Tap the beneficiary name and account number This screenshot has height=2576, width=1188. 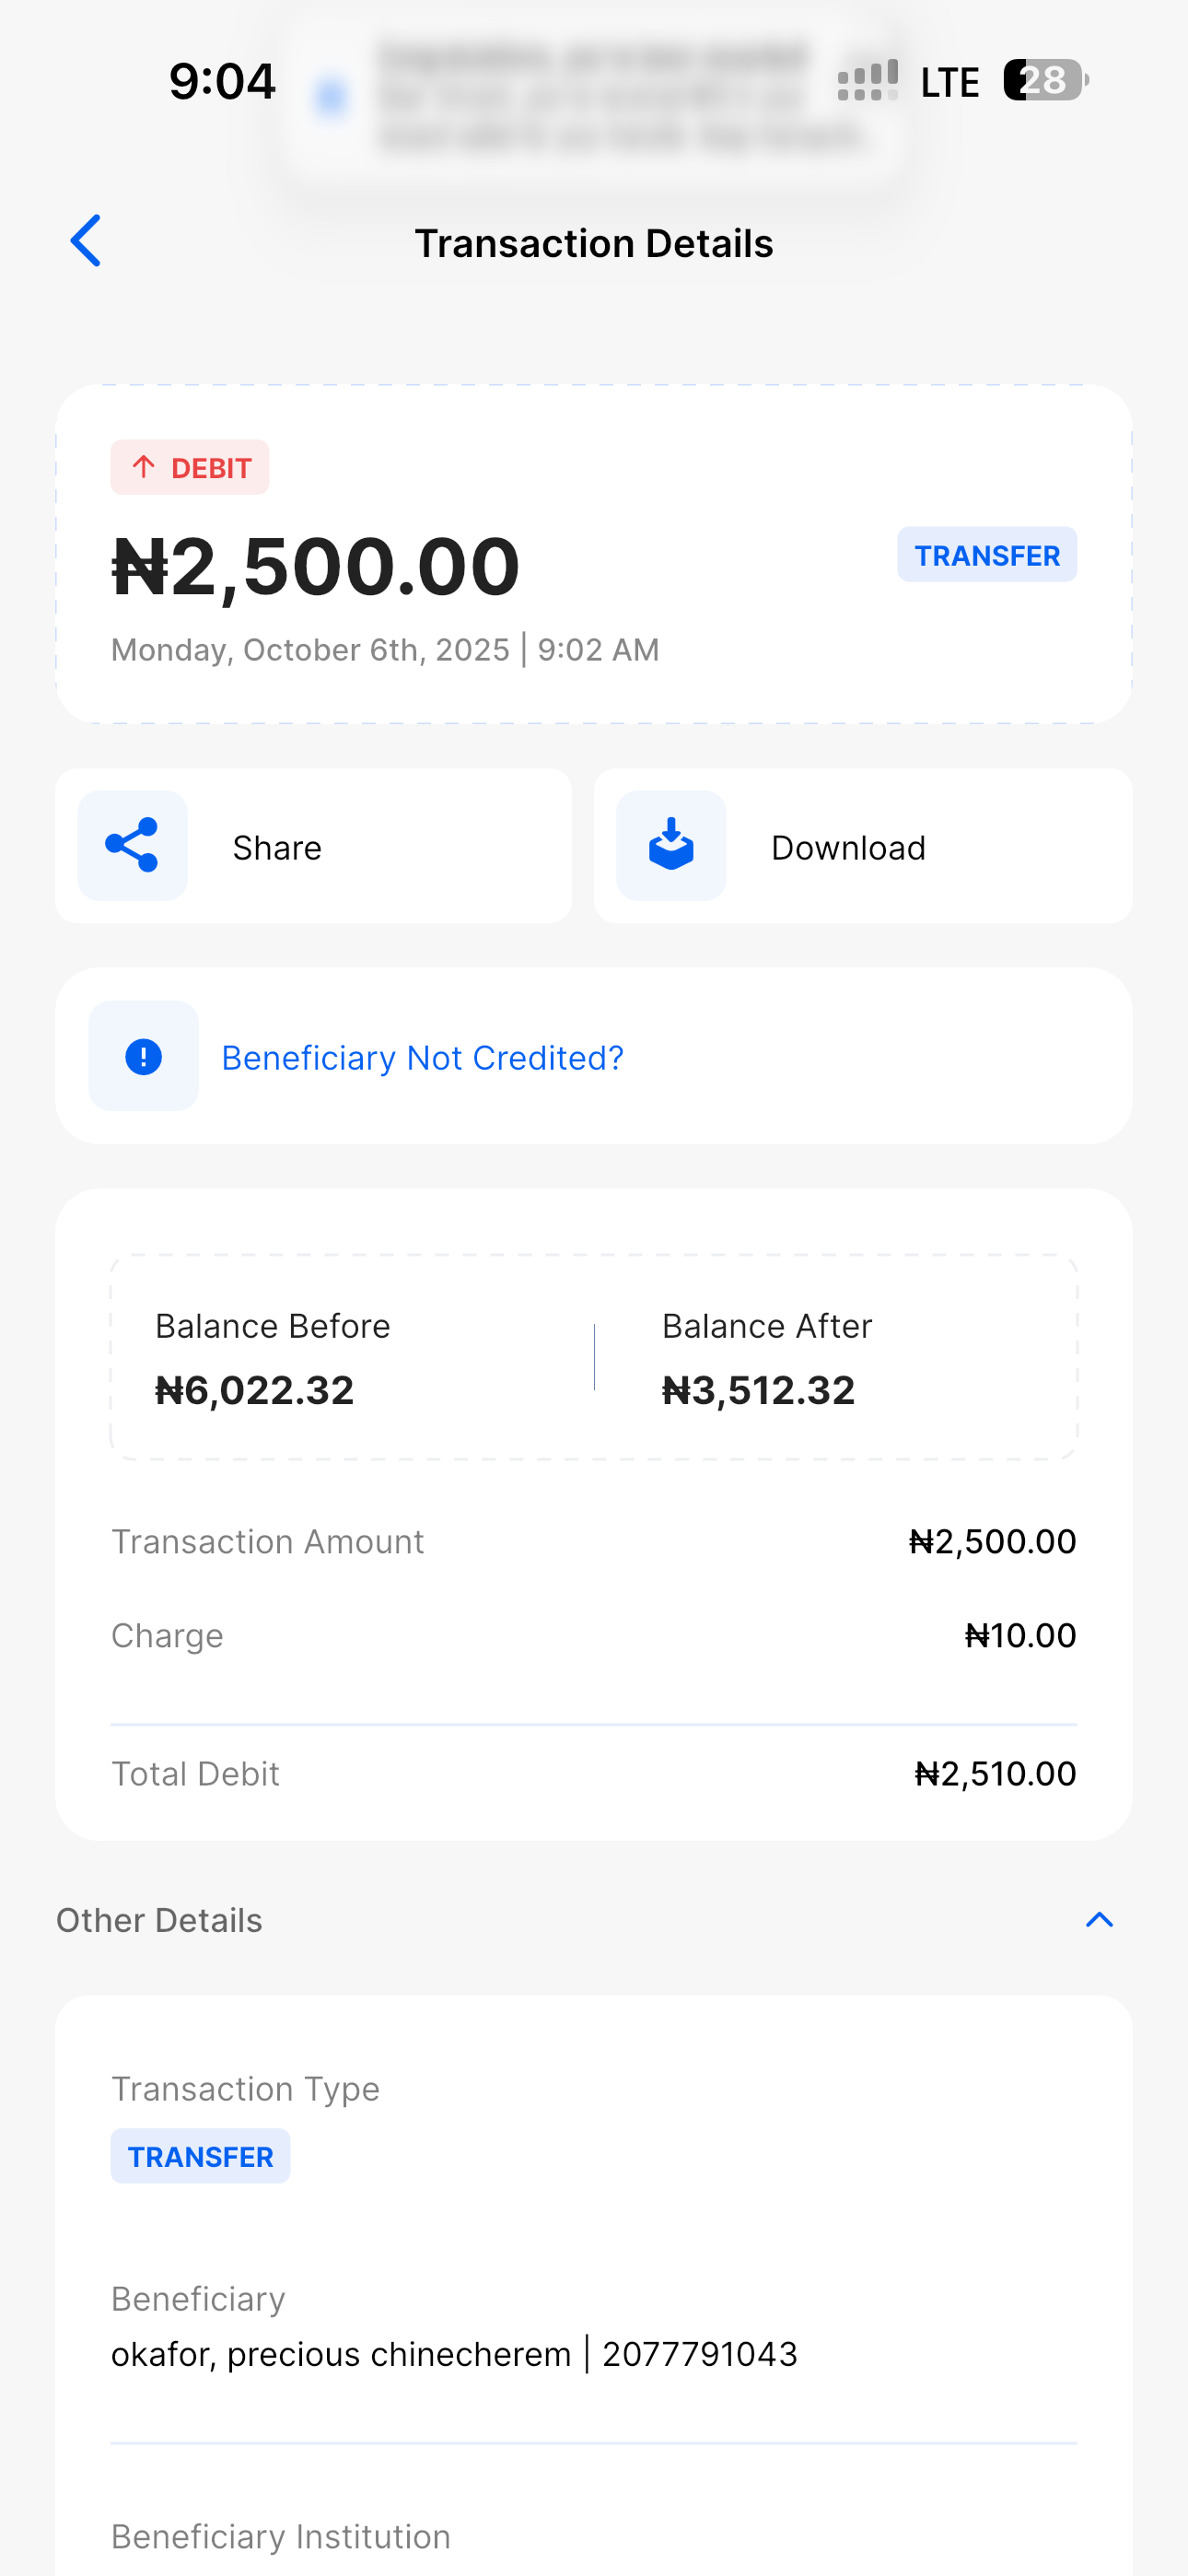(454, 2354)
